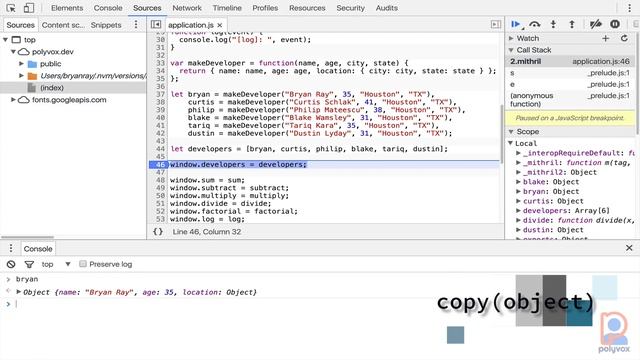Collapse the Scope section
The image size is (640, 360).
511,131
